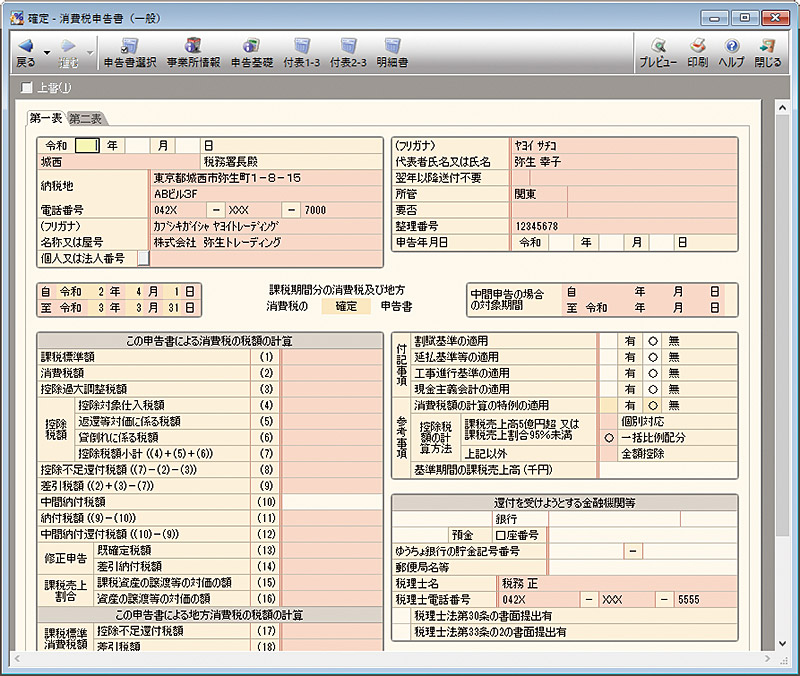
Task: Click the 中間納付税額 (10) input field
Action: pos(332,502)
